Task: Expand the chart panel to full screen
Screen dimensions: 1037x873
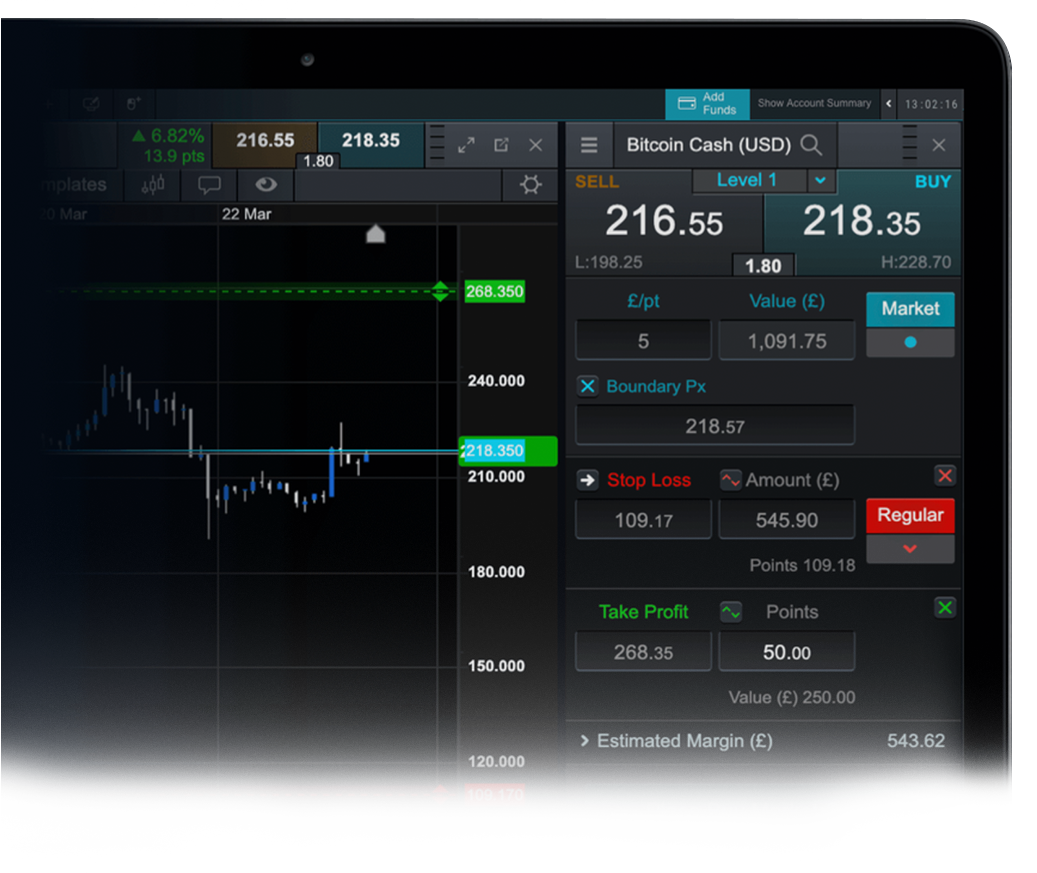Action: pos(466,145)
